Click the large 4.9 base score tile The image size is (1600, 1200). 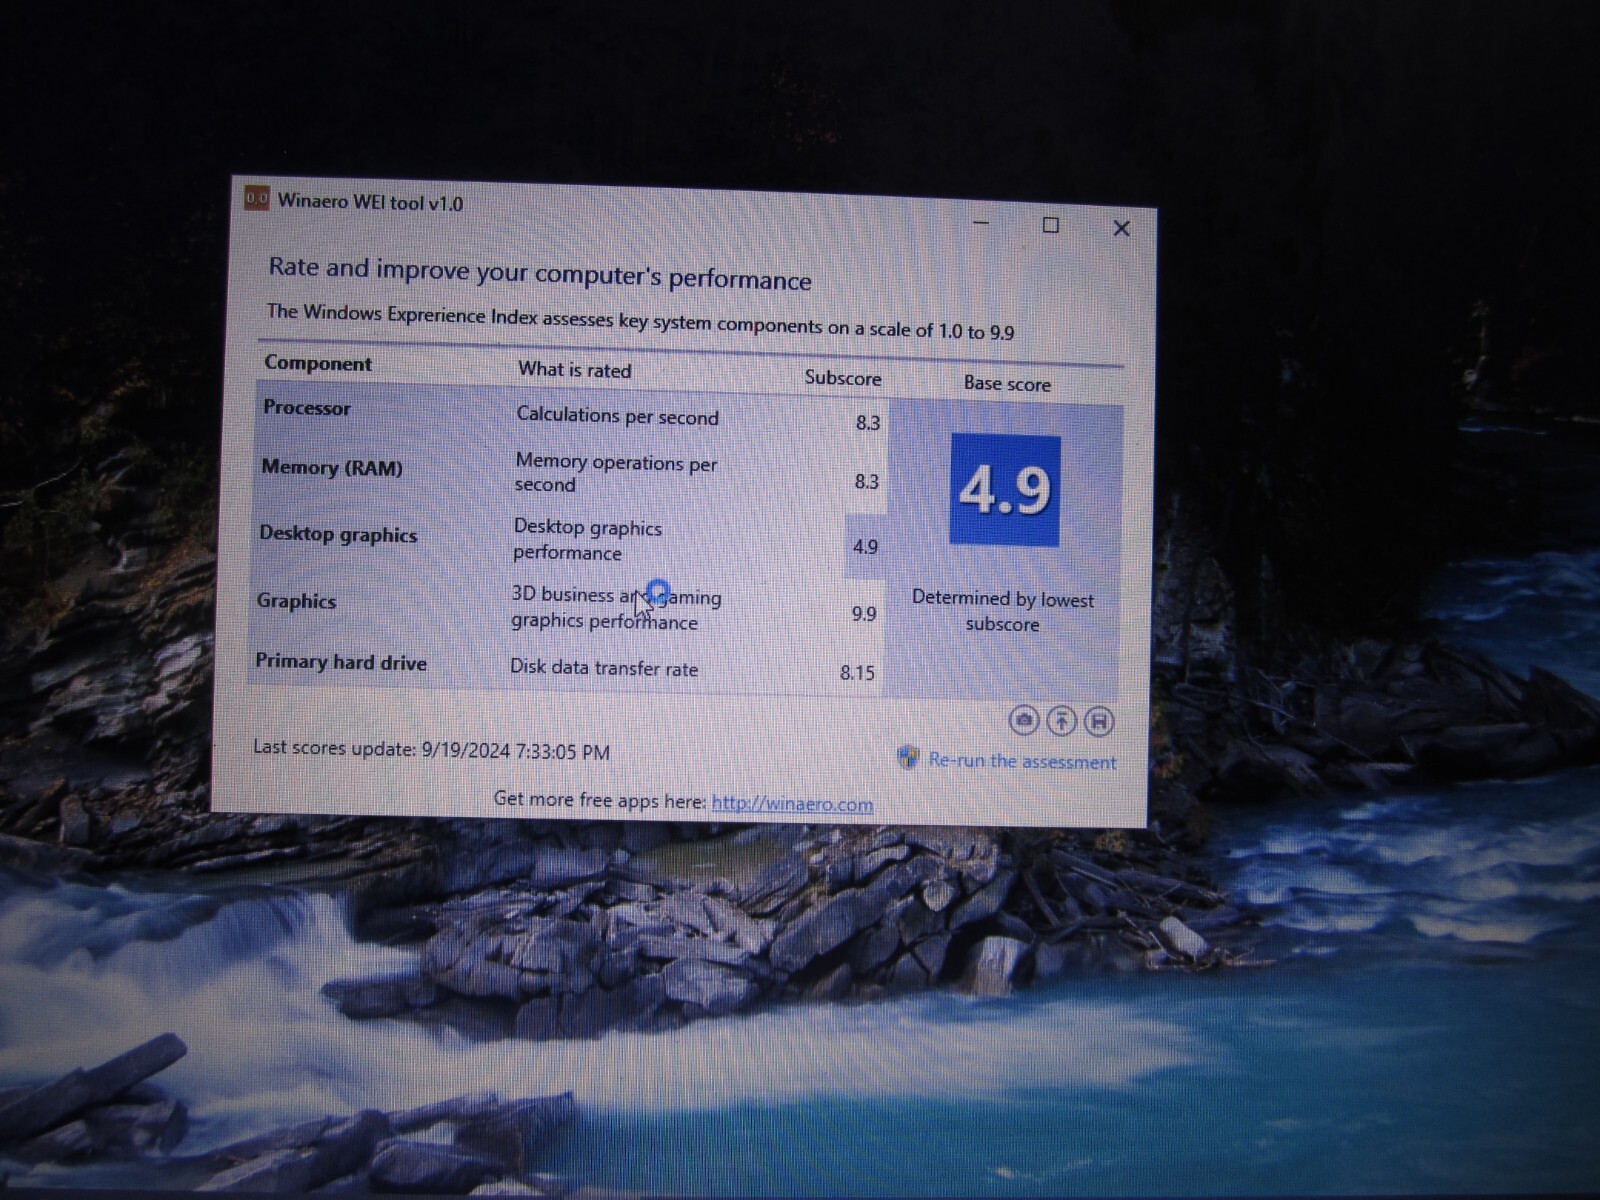(1005, 490)
